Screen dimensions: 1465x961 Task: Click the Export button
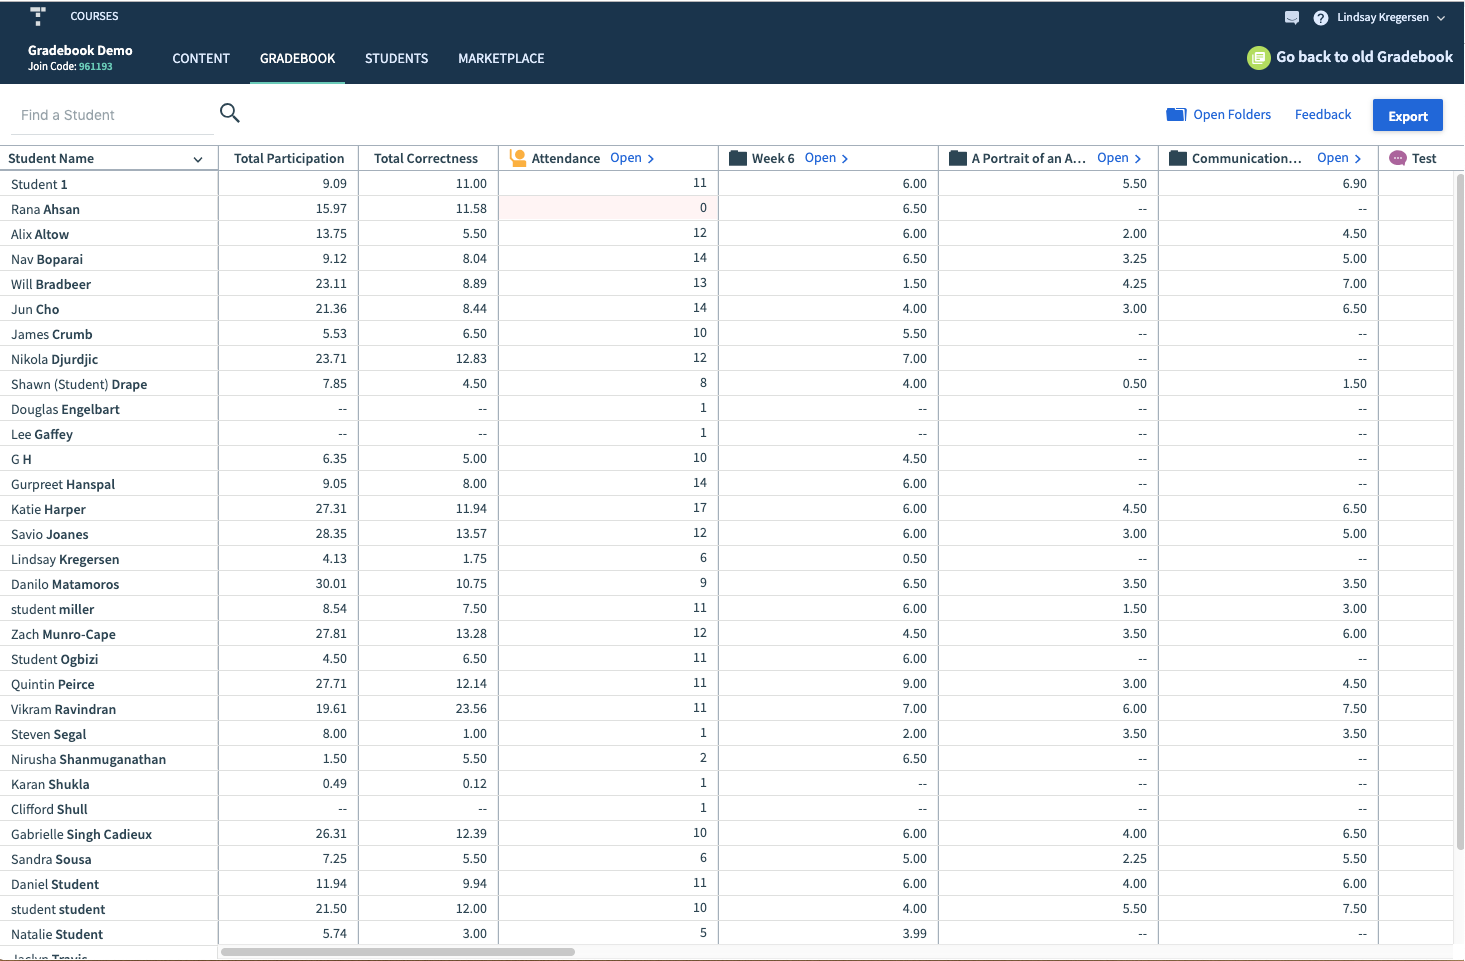(x=1408, y=116)
